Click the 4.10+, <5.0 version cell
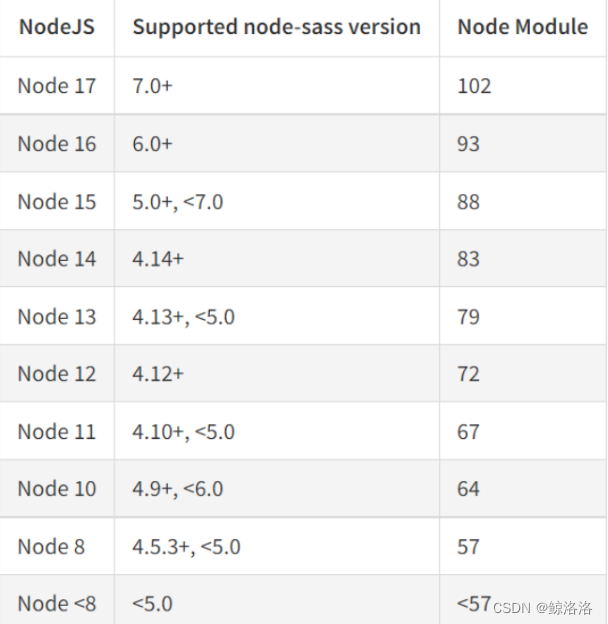This screenshot has height=624, width=608. (x=183, y=432)
